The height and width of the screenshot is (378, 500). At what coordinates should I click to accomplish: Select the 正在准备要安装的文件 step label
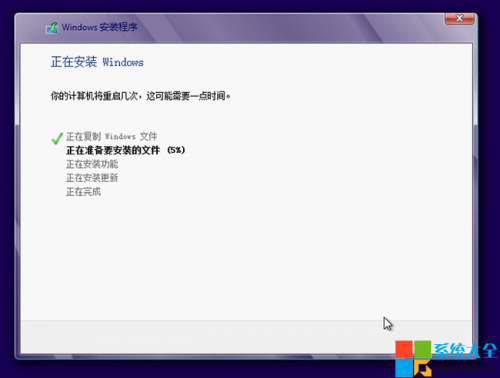coord(113,150)
